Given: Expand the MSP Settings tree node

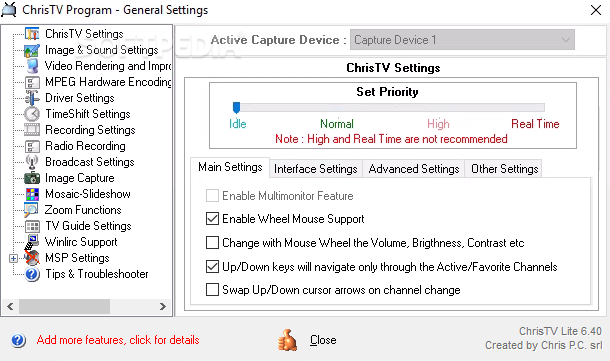Looking at the screenshot, I should [13, 258].
